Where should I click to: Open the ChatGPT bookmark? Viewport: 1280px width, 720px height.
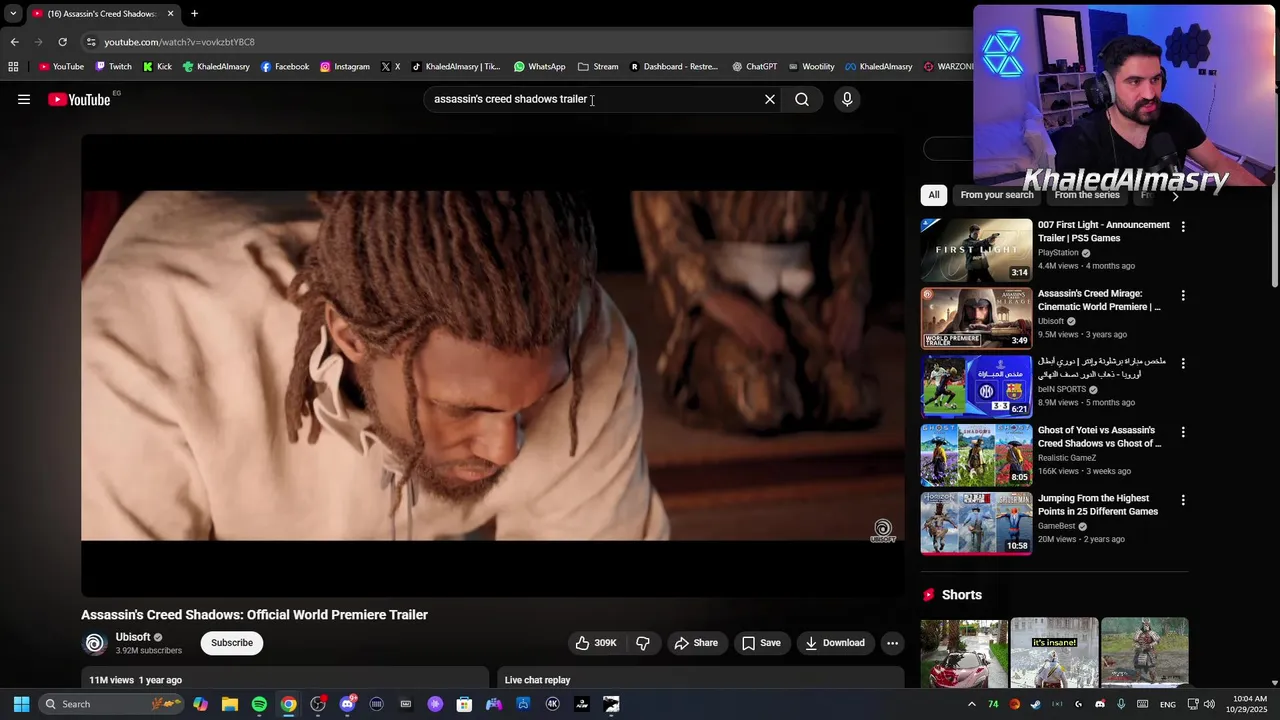pos(754,67)
